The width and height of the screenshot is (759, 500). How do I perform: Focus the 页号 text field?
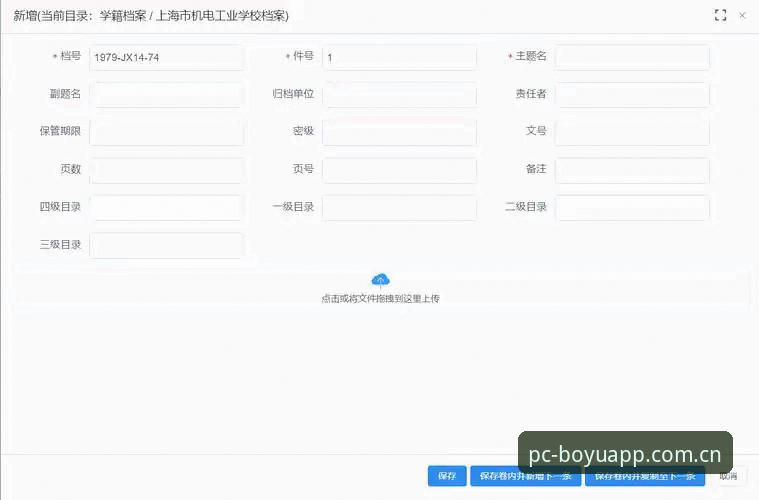click(x=399, y=170)
